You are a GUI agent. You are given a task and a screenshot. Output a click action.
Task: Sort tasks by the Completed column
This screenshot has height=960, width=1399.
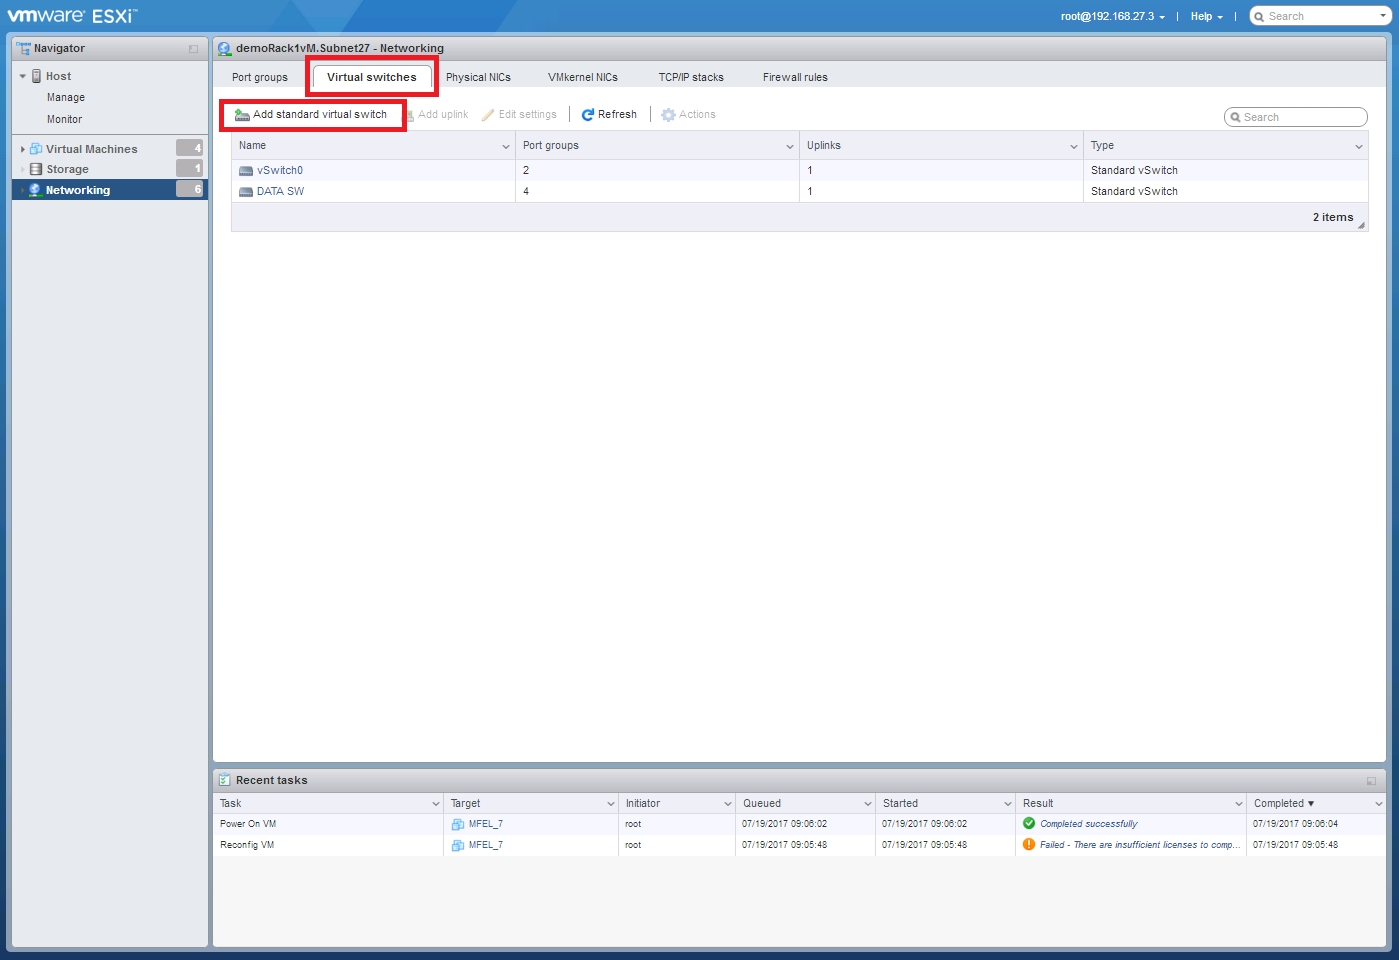click(x=1284, y=804)
